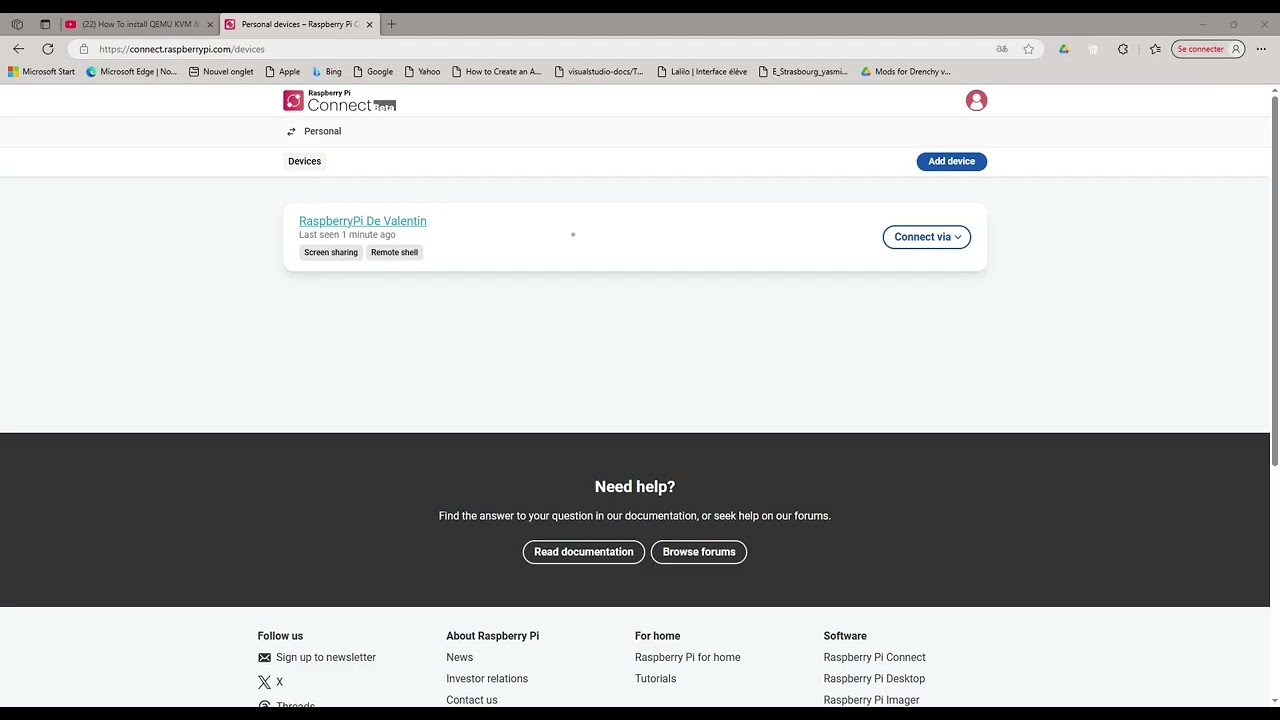Open the Google Drive extension icon
The width and height of the screenshot is (1280, 720).
tap(1064, 49)
